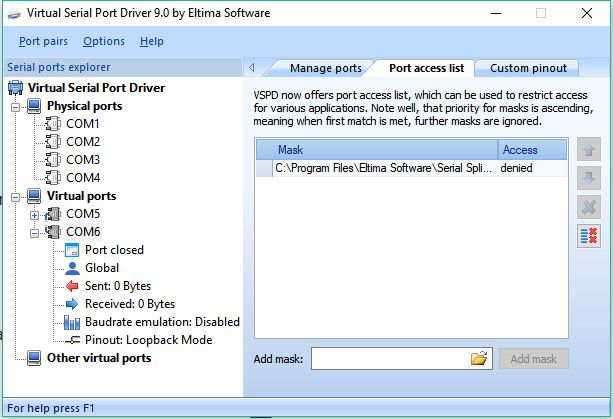Click the COM1 serial connector icon

pos(53,124)
